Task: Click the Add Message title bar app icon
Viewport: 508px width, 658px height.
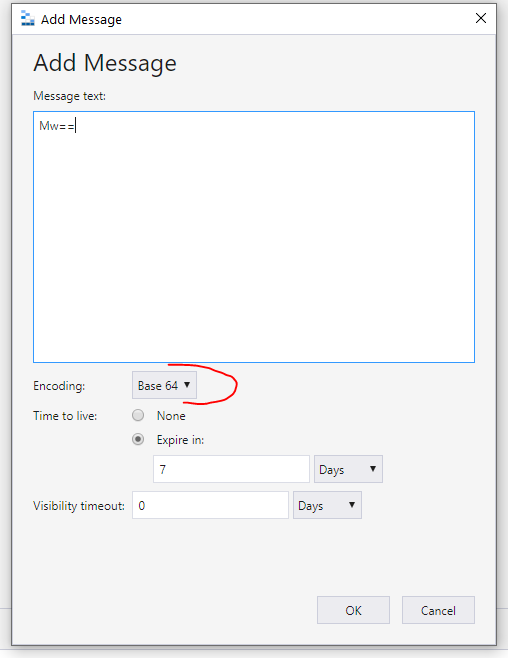Action: (x=28, y=19)
